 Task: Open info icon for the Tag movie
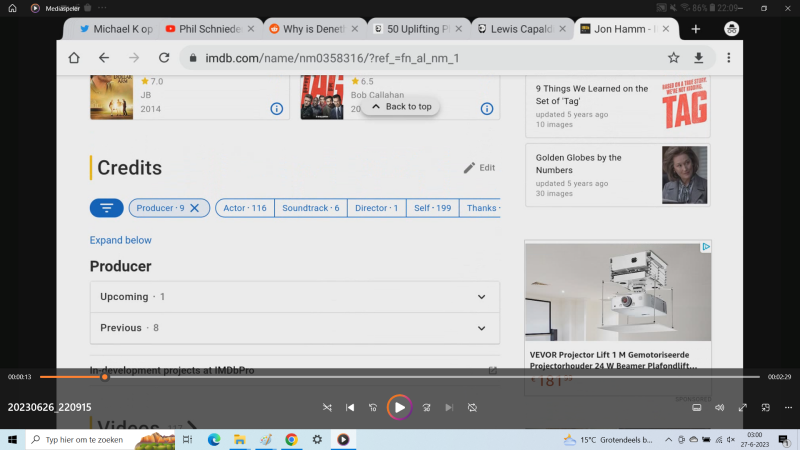point(487,109)
